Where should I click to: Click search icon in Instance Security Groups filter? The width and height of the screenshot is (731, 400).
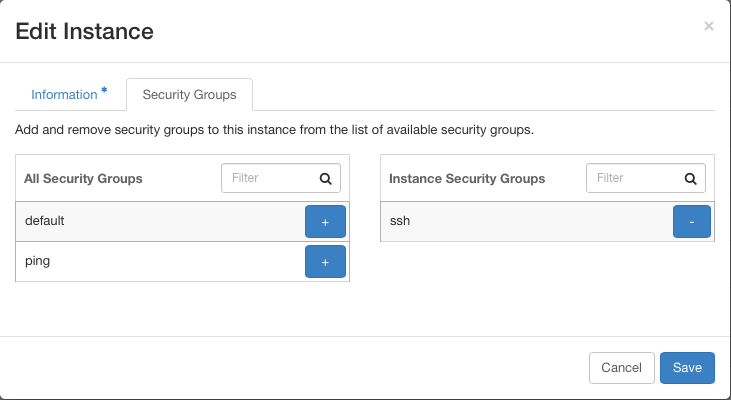pyautogui.click(x=690, y=178)
